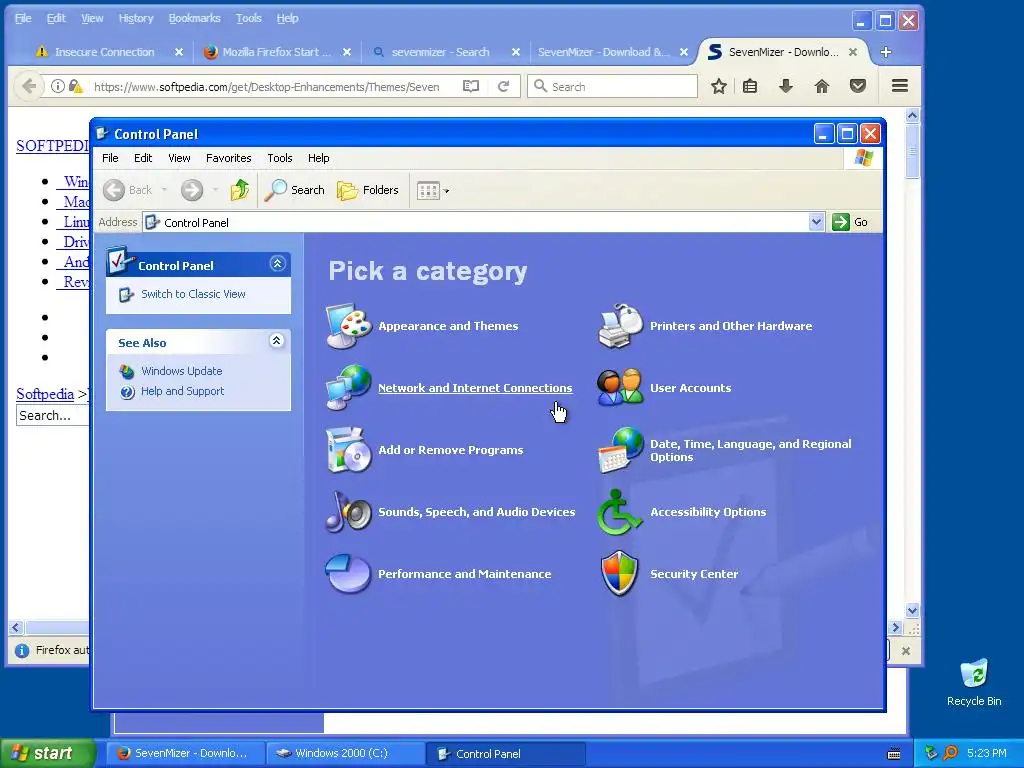Click Sounds, Speech, and Audio icon
The height and width of the screenshot is (768, 1024).
[x=349, y=512]
